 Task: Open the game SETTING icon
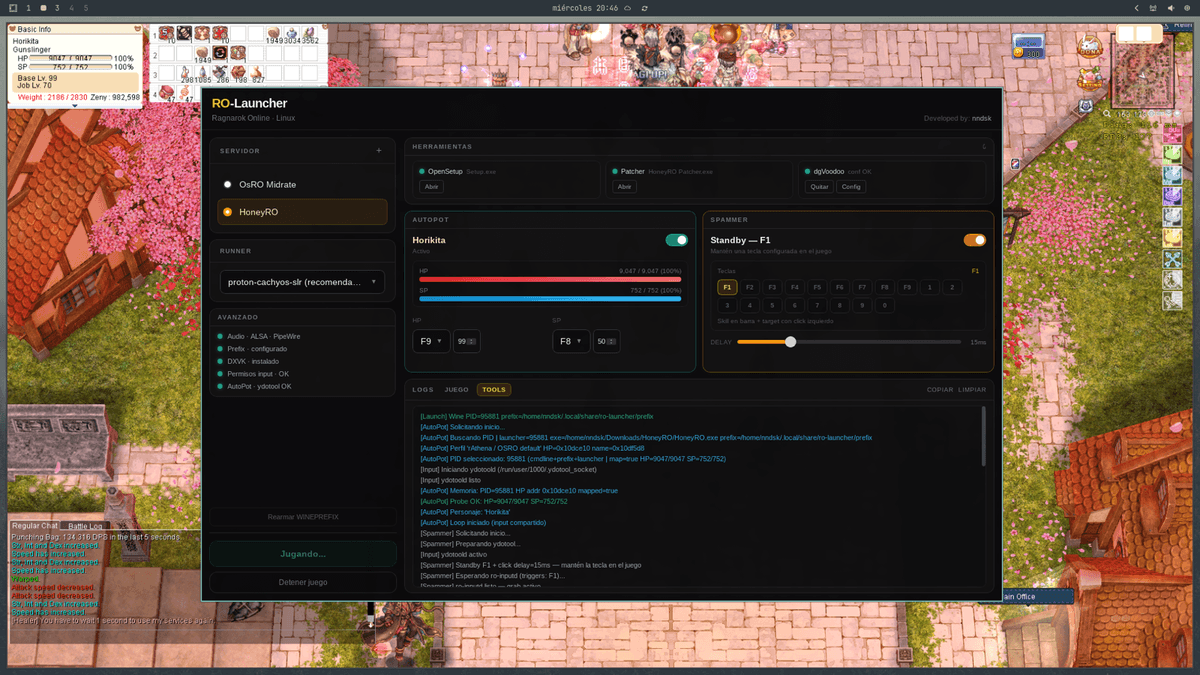[1090, 80]
